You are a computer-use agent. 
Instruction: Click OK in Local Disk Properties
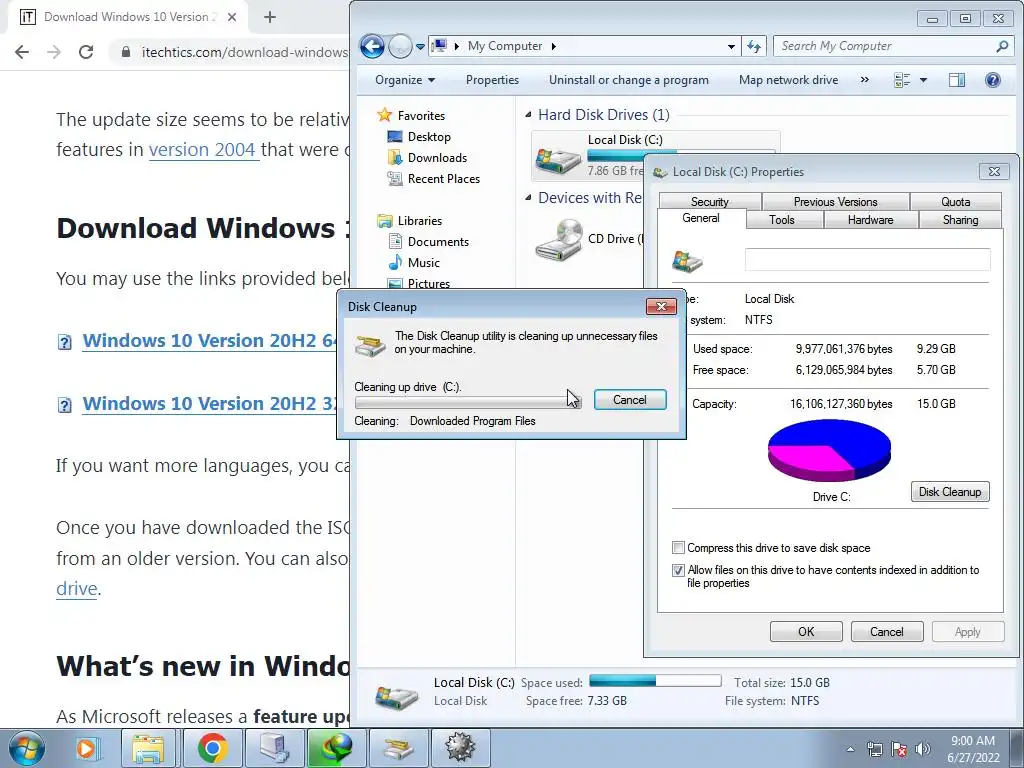(806, 632)
